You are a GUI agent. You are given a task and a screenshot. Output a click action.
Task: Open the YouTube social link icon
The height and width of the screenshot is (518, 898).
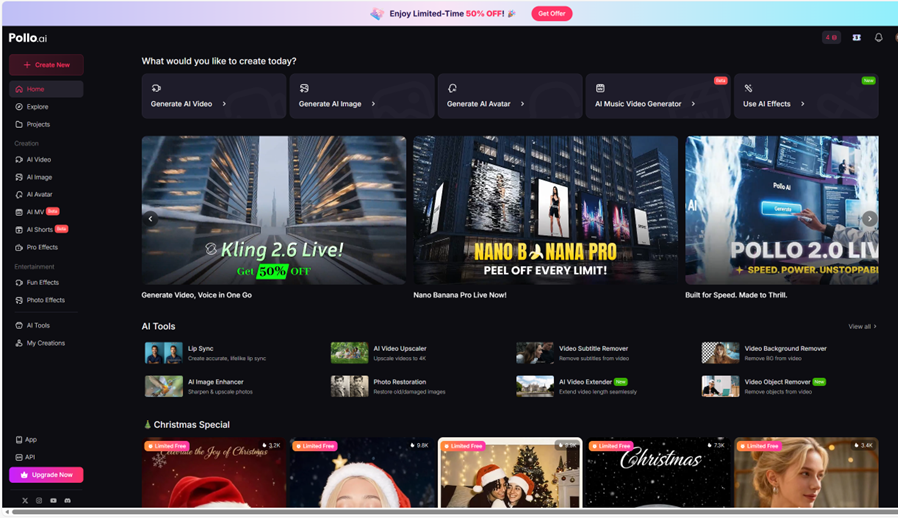coord(53,500)
